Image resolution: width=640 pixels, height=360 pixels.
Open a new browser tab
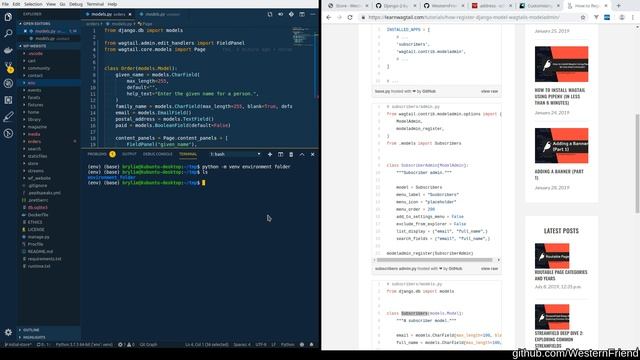coord(618,6)
